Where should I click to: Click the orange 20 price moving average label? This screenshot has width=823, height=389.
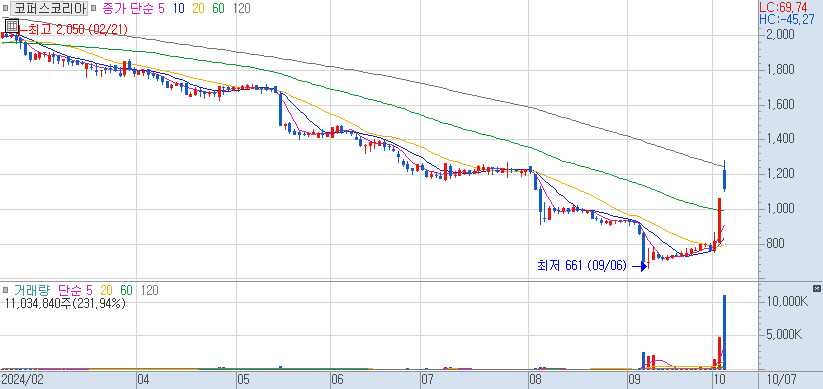[x=199, y=8]
